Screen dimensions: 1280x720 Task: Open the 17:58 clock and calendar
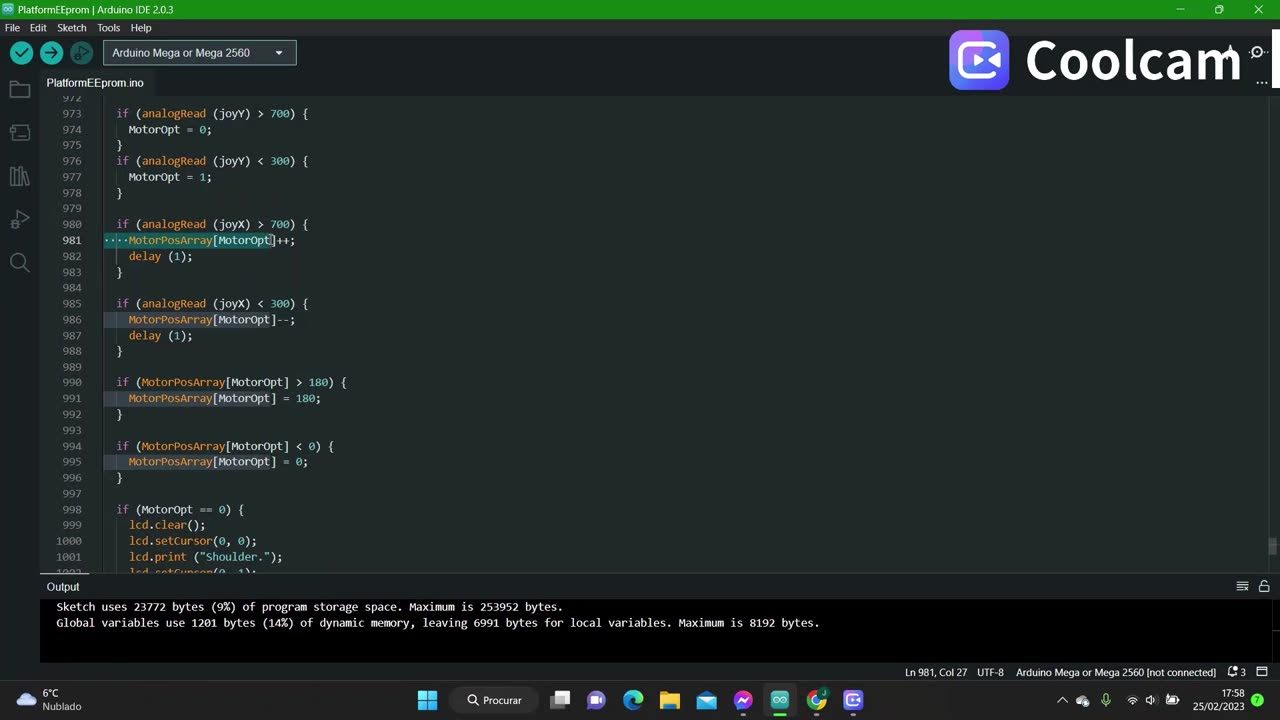(x=1219, y=700)
